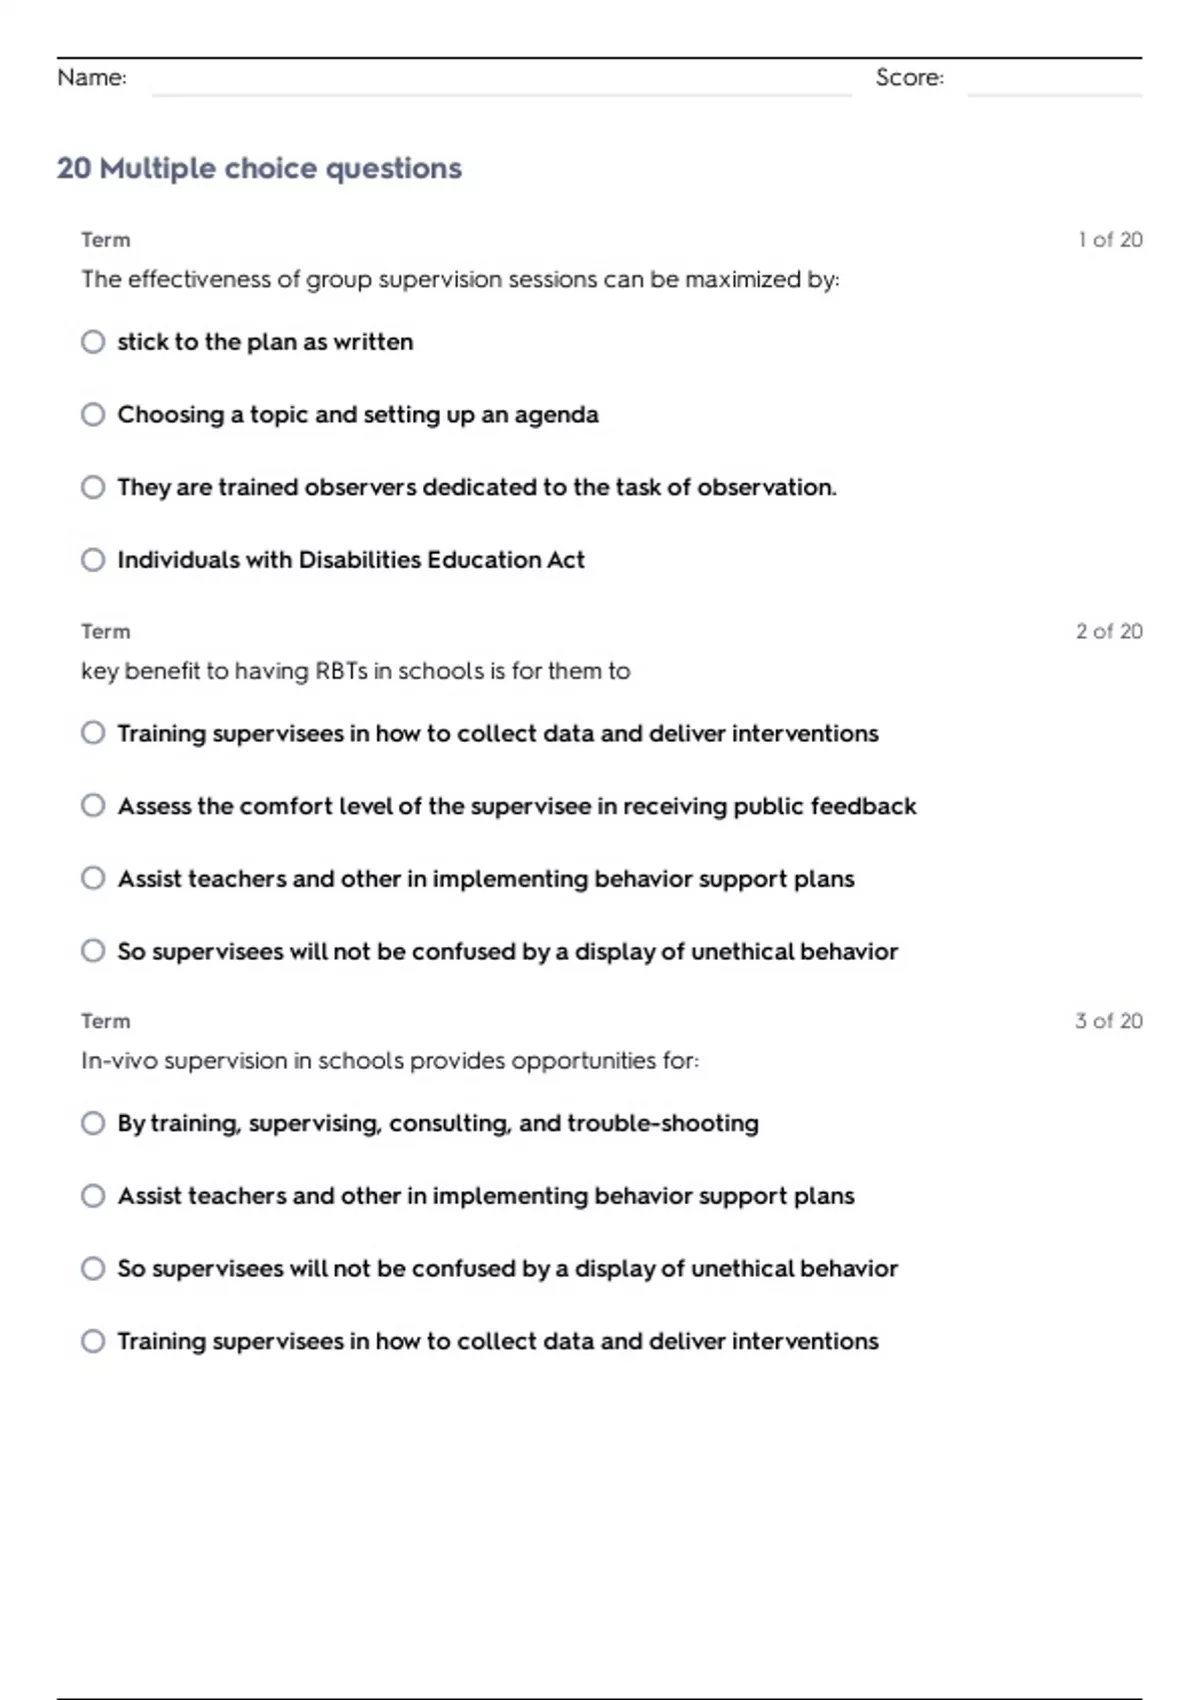Choose "Choosing a topic and setting up an agenda"

93,415
